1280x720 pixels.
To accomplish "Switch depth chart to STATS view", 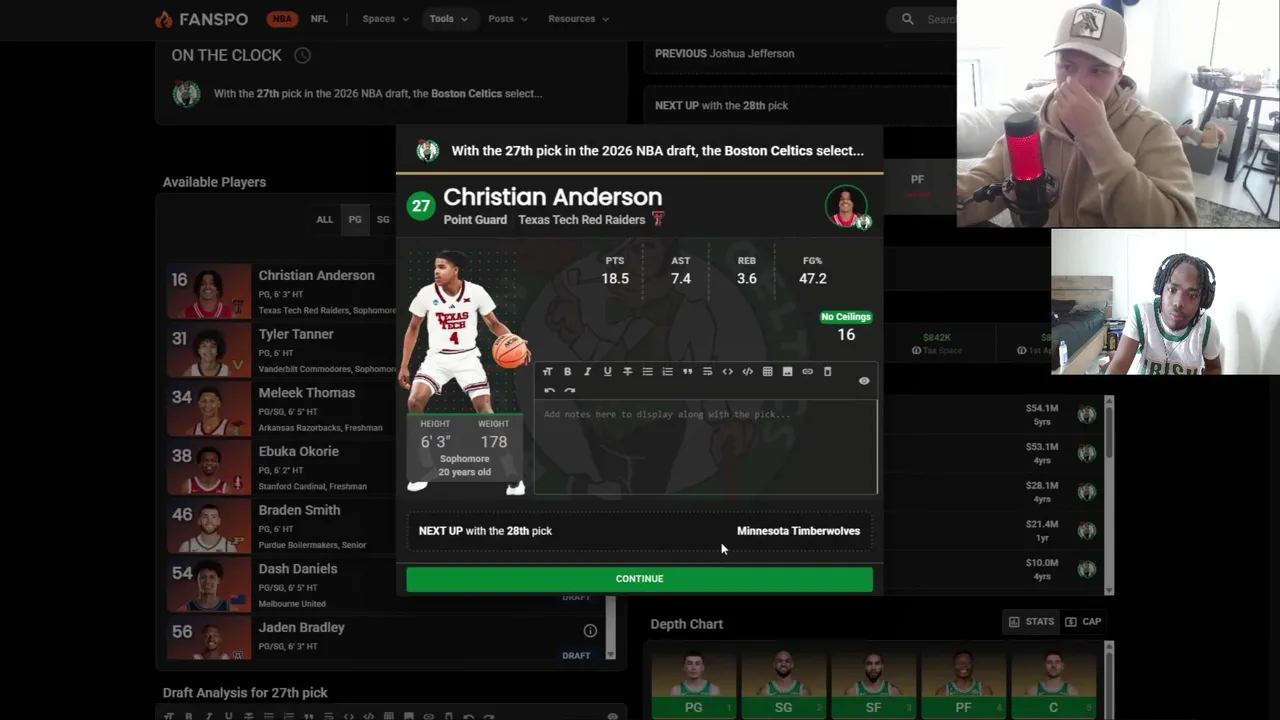I will point(1031,622).
